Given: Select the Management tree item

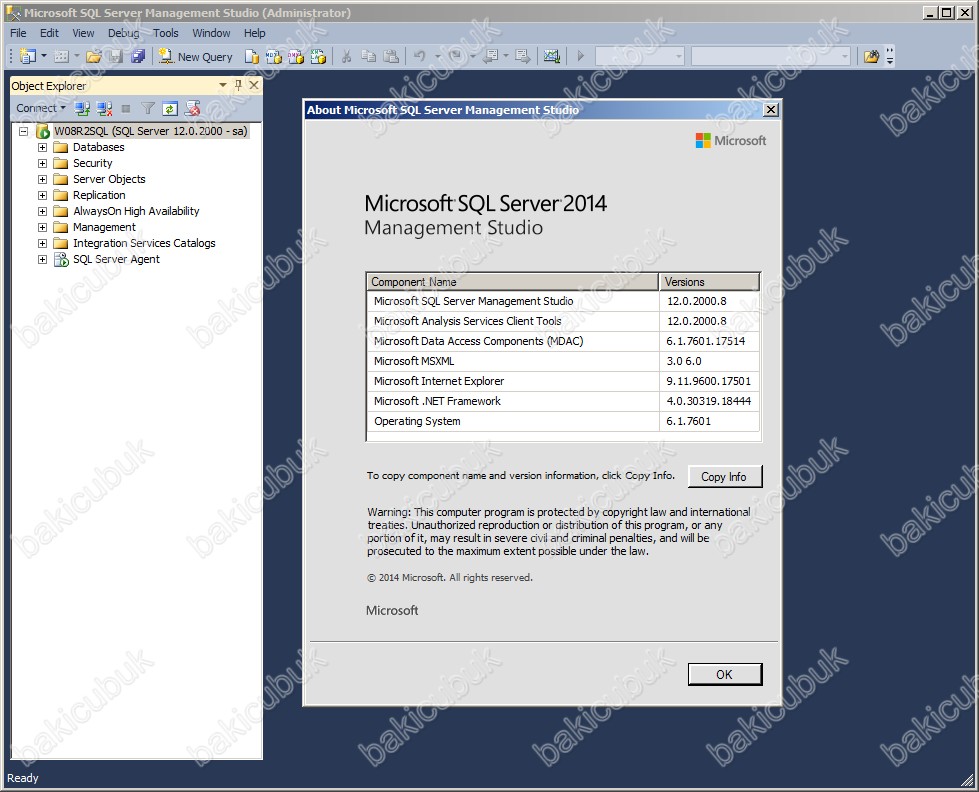Looking at the screenshot, I should point(104,227).
